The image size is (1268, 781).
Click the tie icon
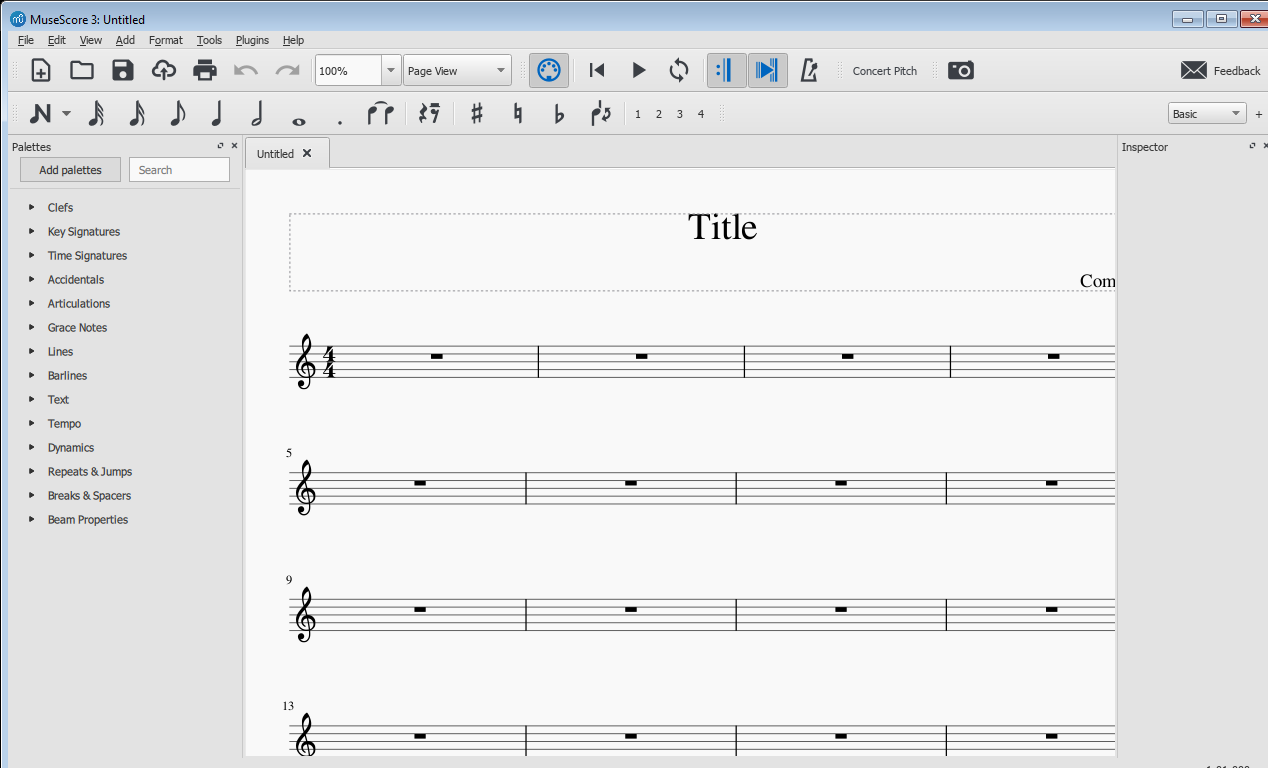[380, 114]
